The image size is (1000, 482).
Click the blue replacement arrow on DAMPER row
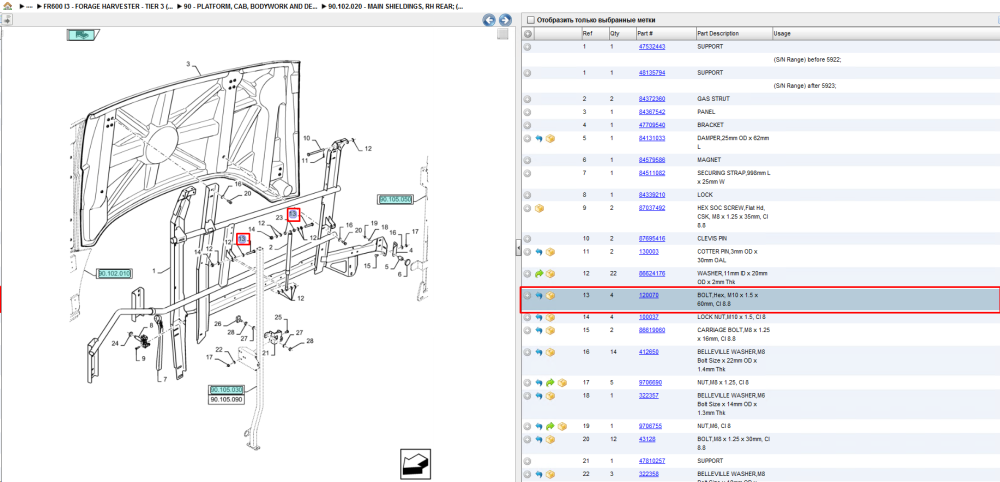pos(539,138)
